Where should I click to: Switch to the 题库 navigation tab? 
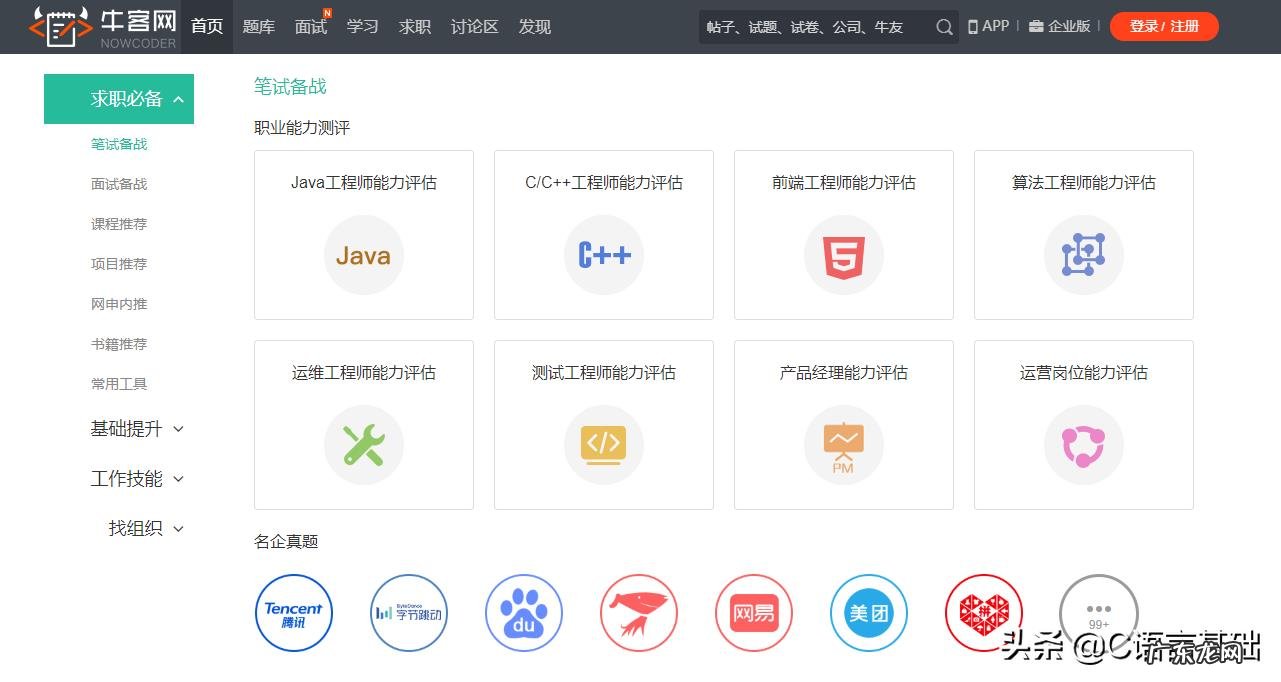click(258, 27)
